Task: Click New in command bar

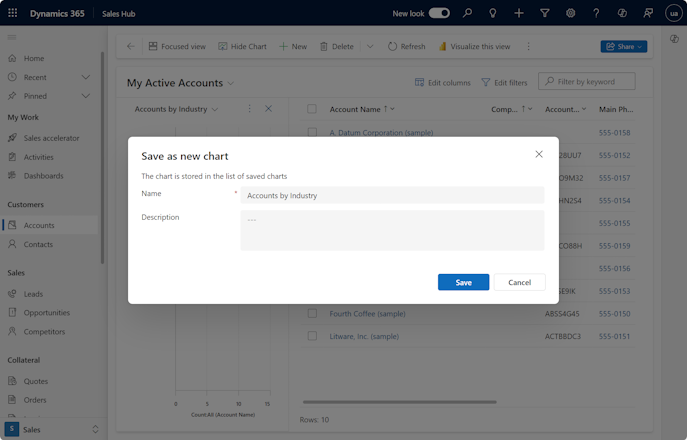Action: [293, 46]
